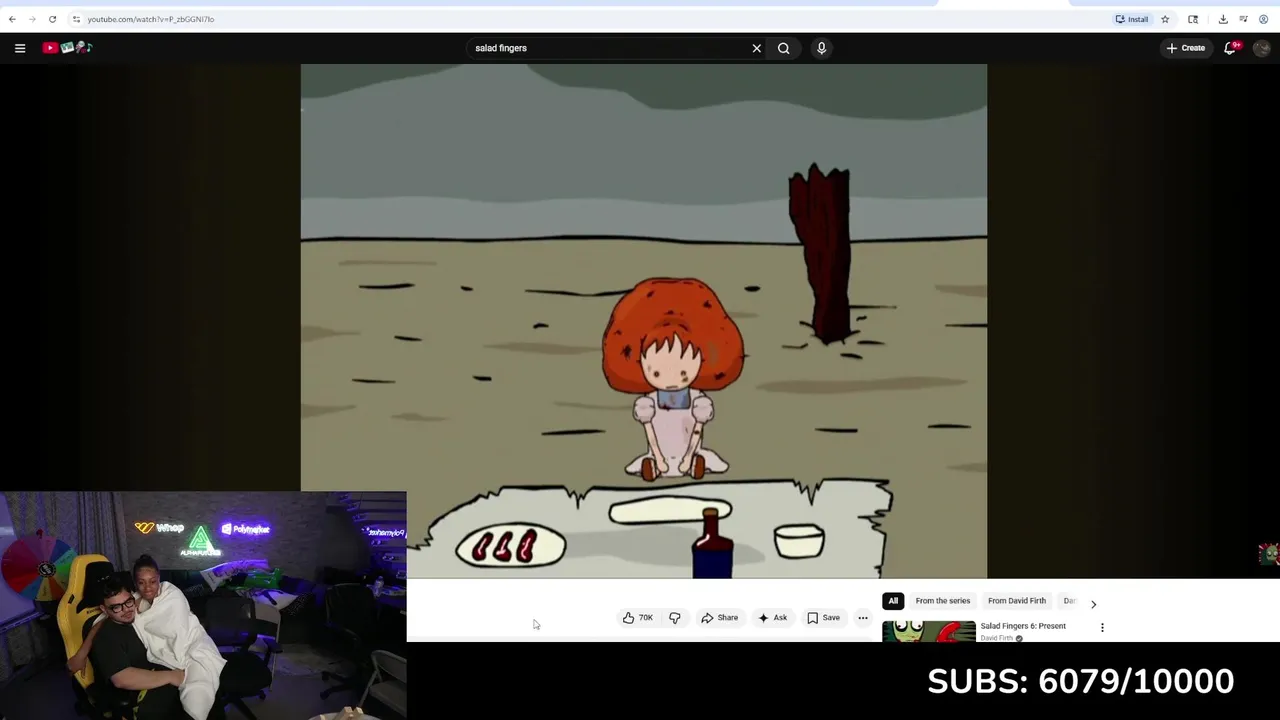Screen dimensions: 1280x720
Task: Select the 'From the series' chip
Action: click(943, 601)
